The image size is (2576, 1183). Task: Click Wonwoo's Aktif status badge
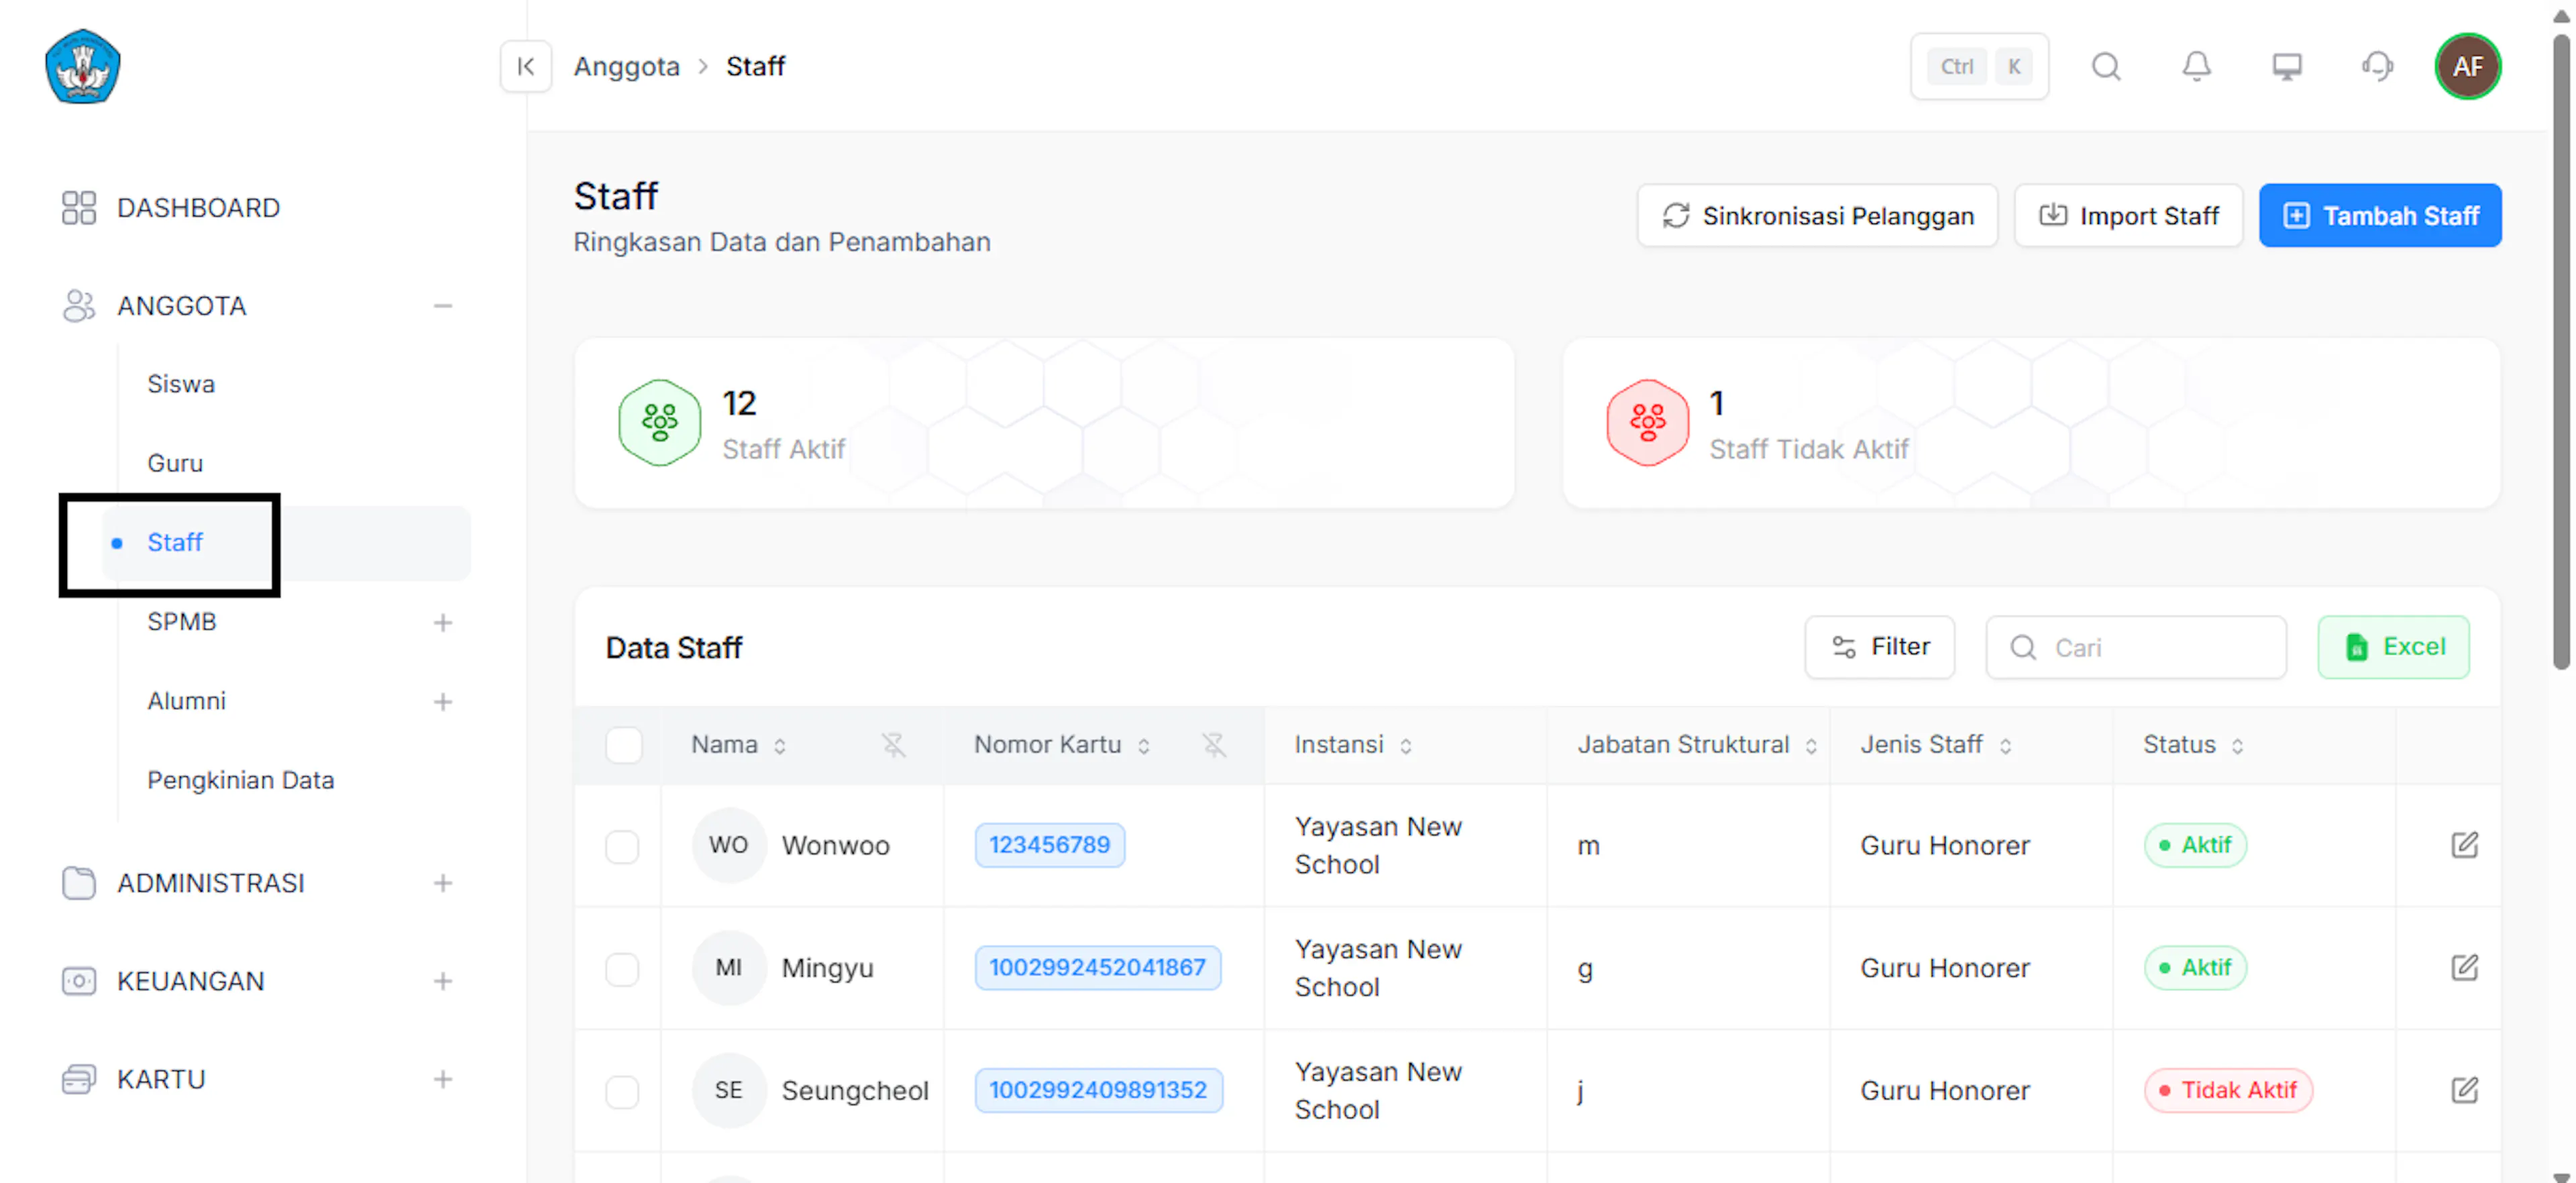2195,845
